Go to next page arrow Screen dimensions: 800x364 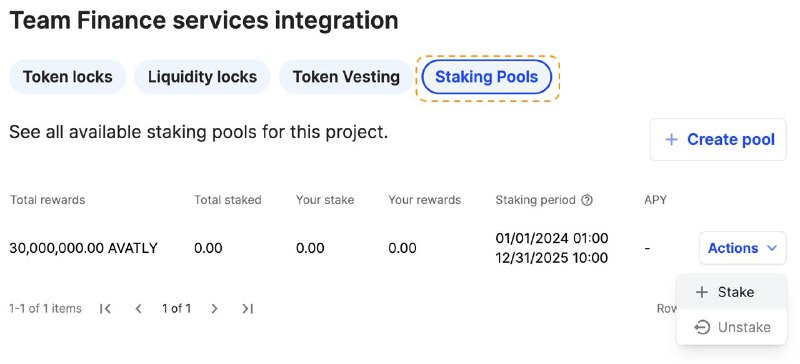[x=214, y=308]
